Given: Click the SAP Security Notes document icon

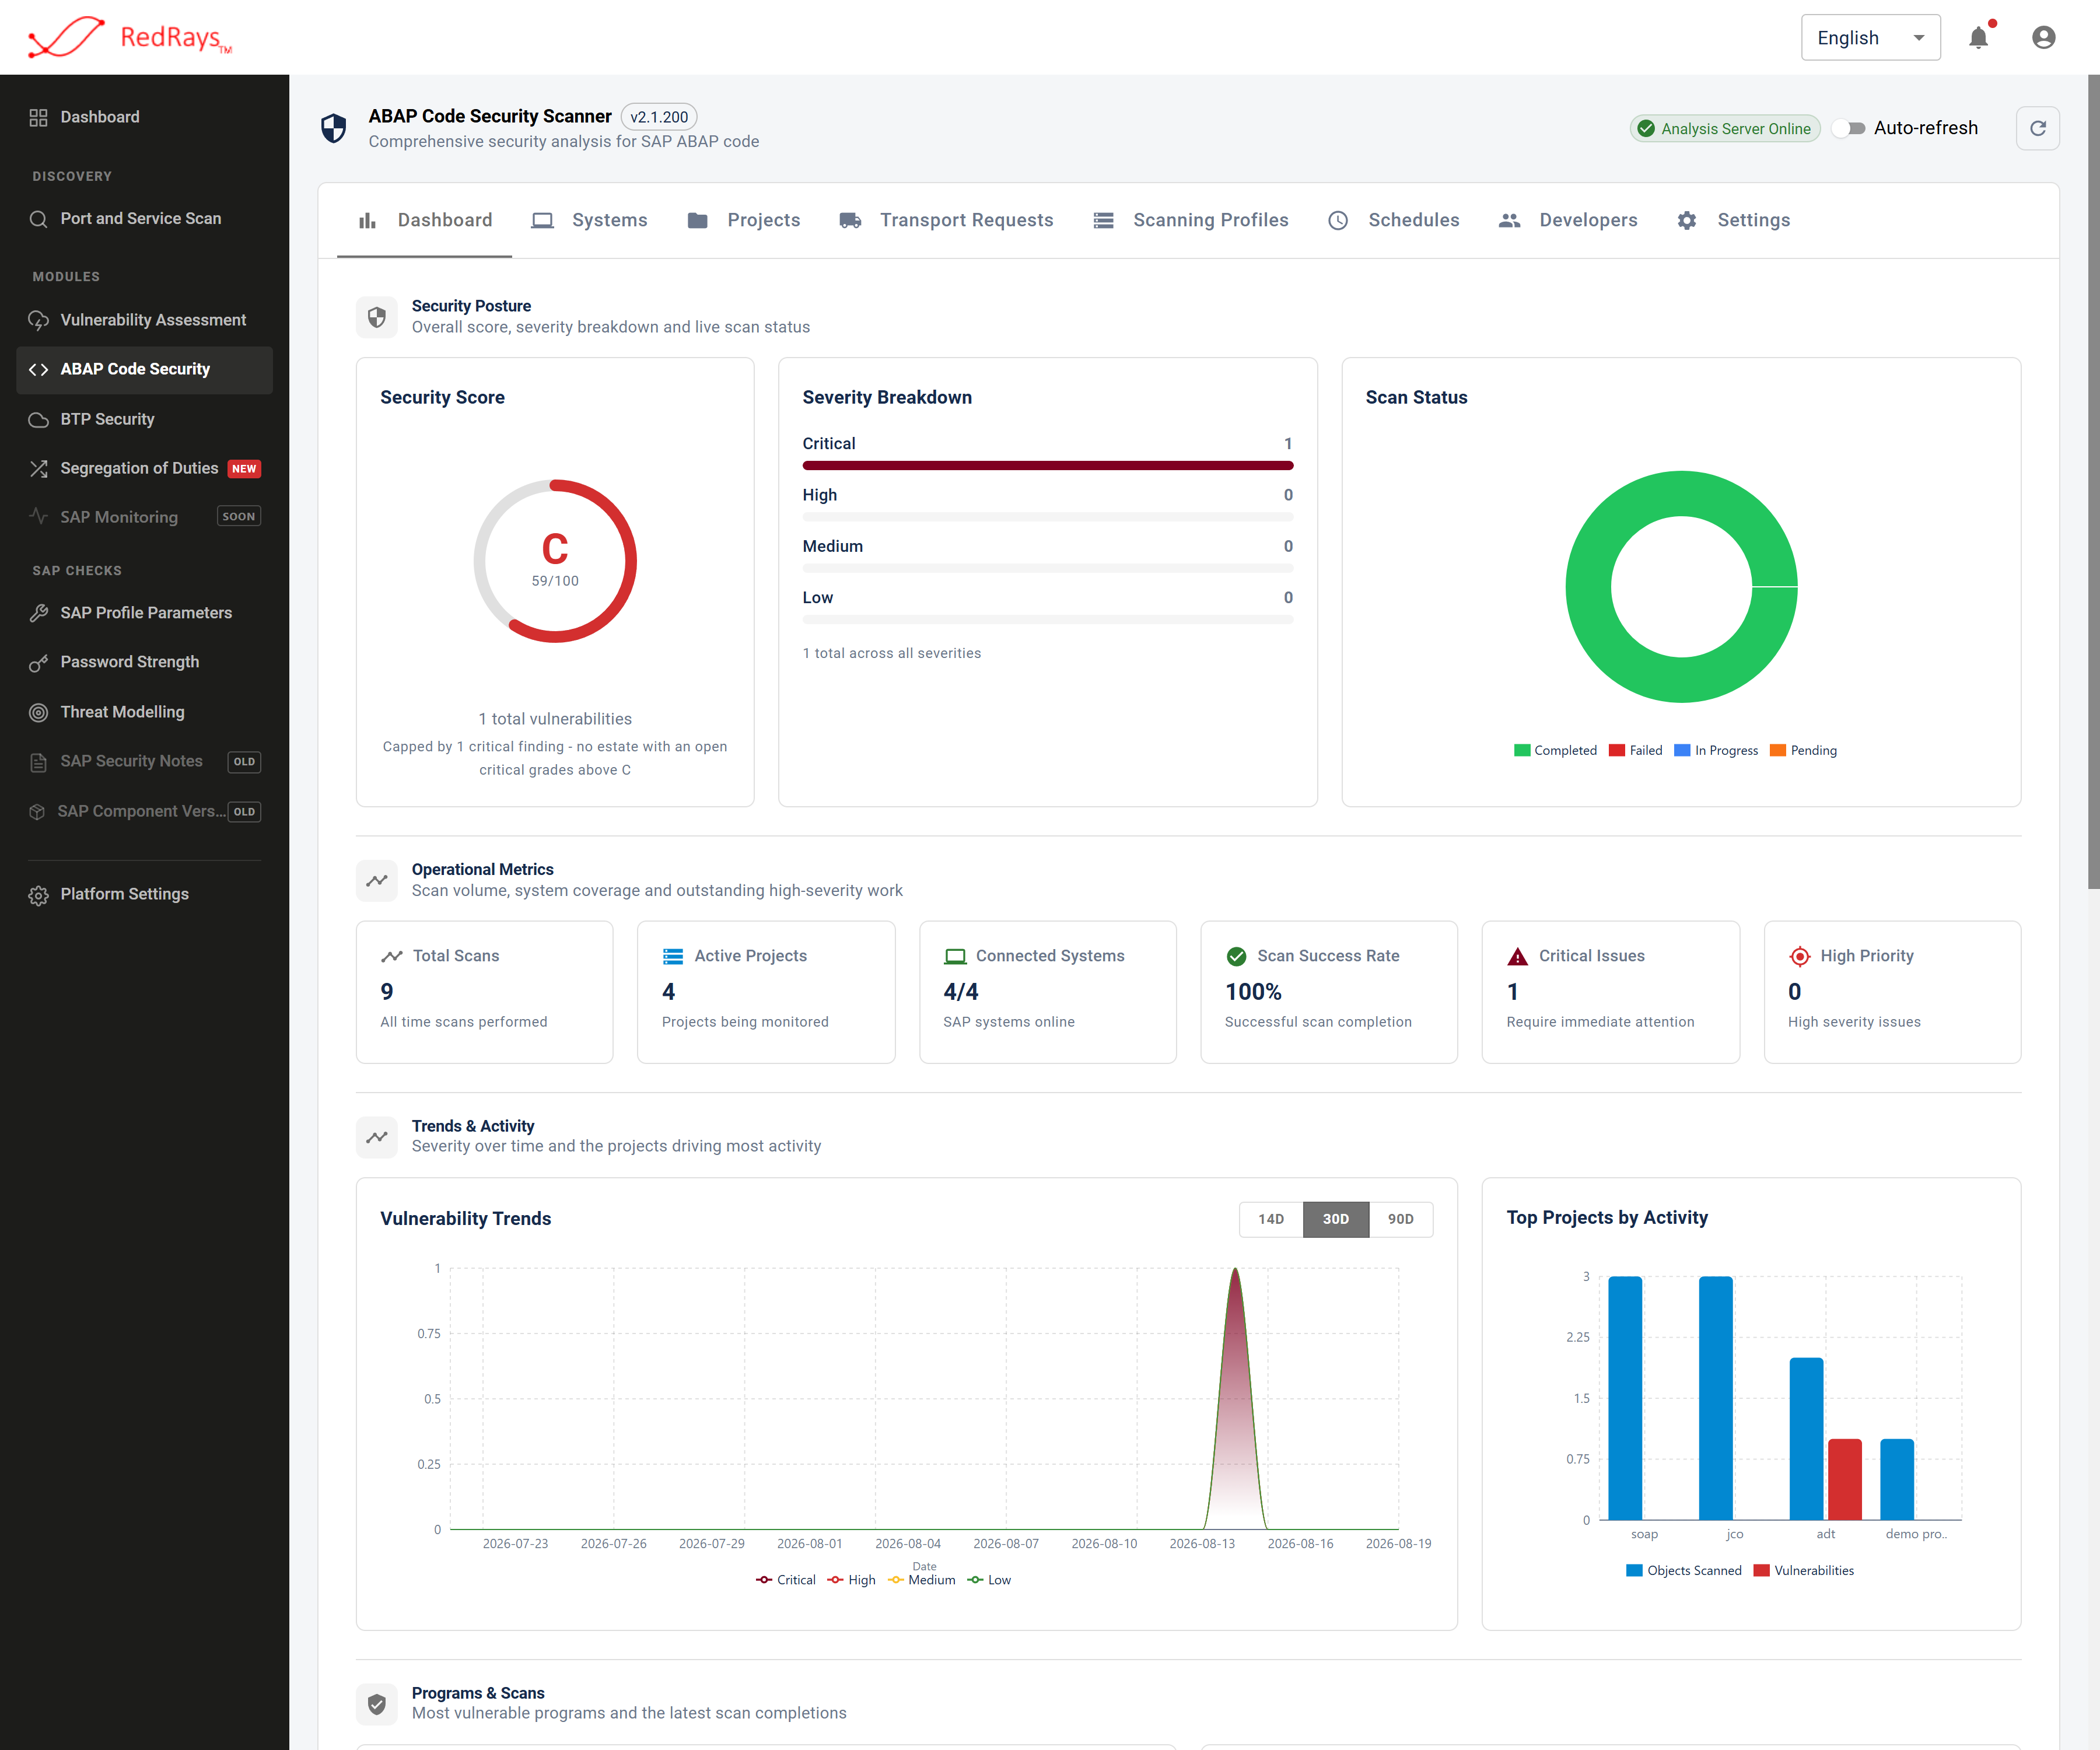Looking at the screenshot, I should 39,762.
